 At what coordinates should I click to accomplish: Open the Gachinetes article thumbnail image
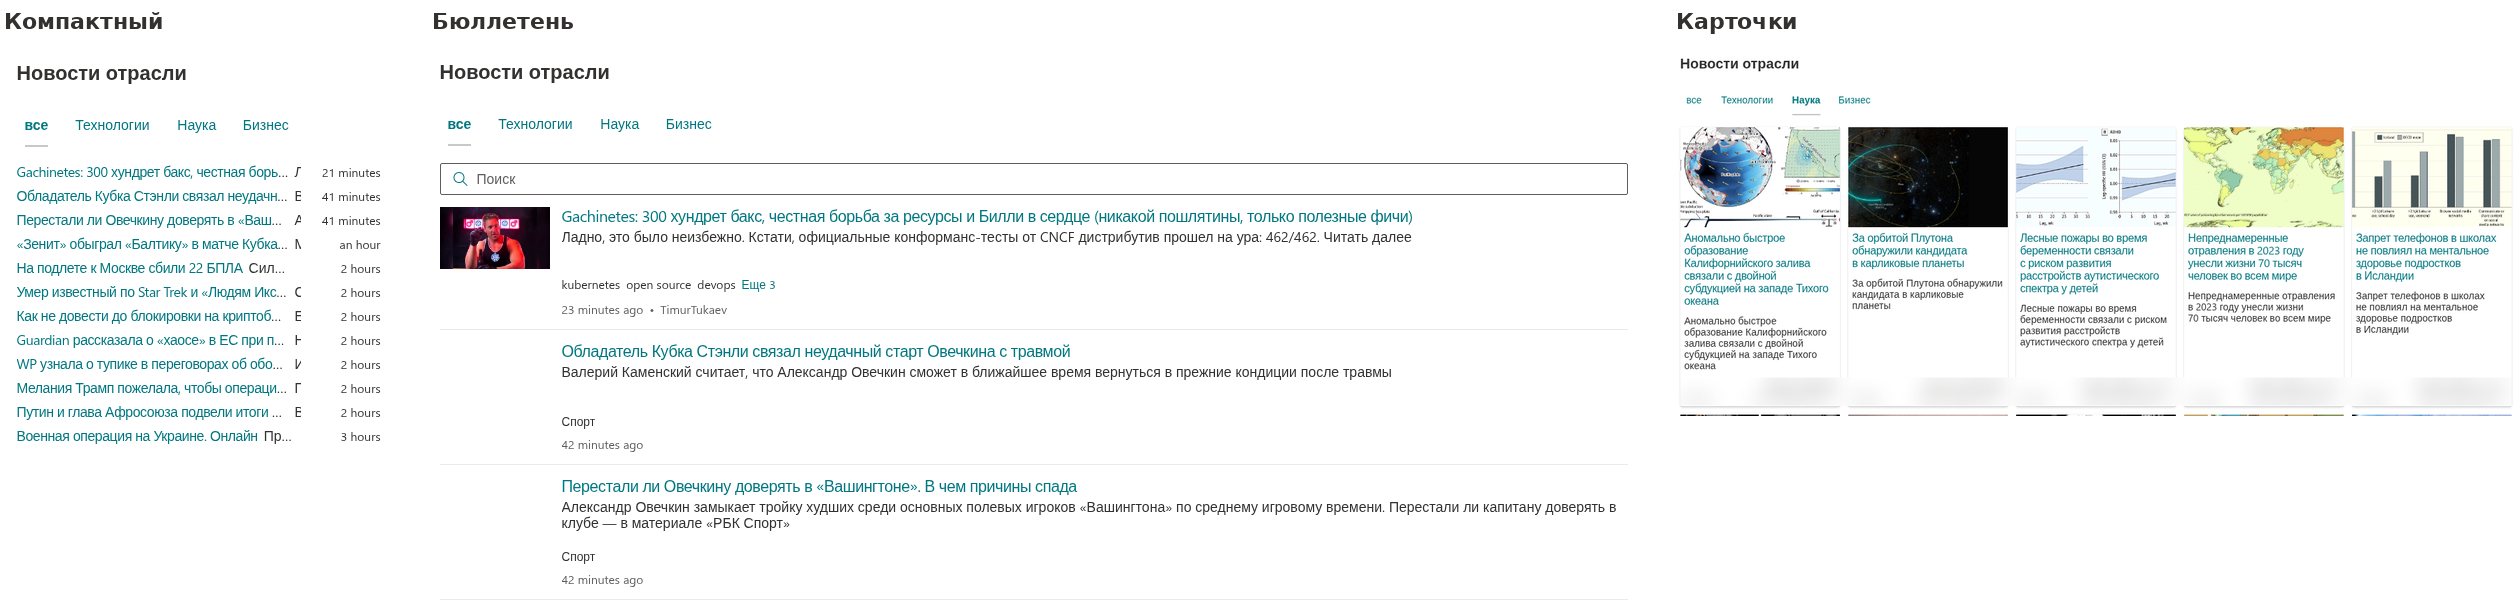click(x=495, y=238)
